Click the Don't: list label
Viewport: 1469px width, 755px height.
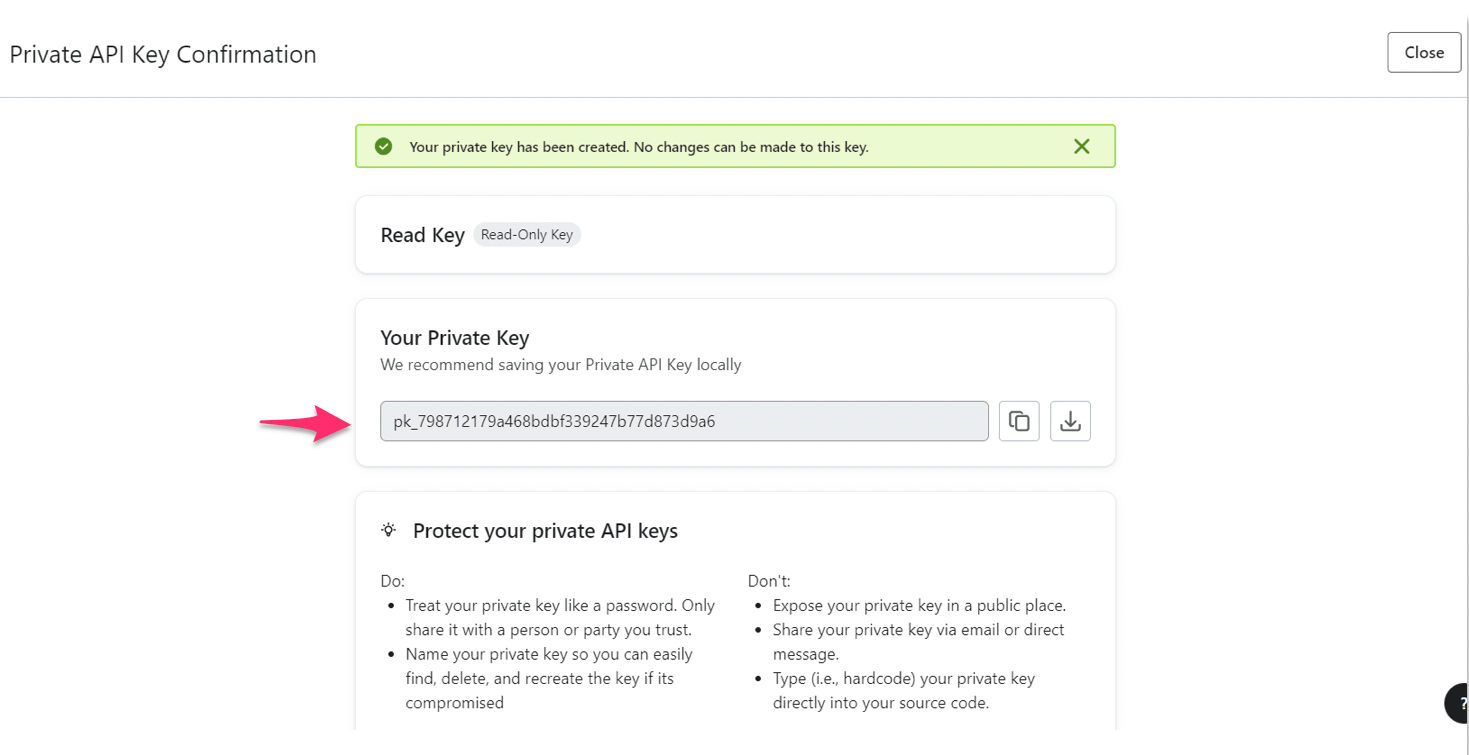click(769, 581)
